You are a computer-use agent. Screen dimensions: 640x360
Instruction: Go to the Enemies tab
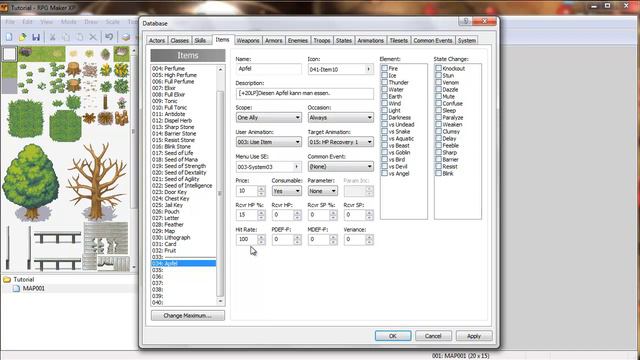pyautogui.click(x=298, y=40)
